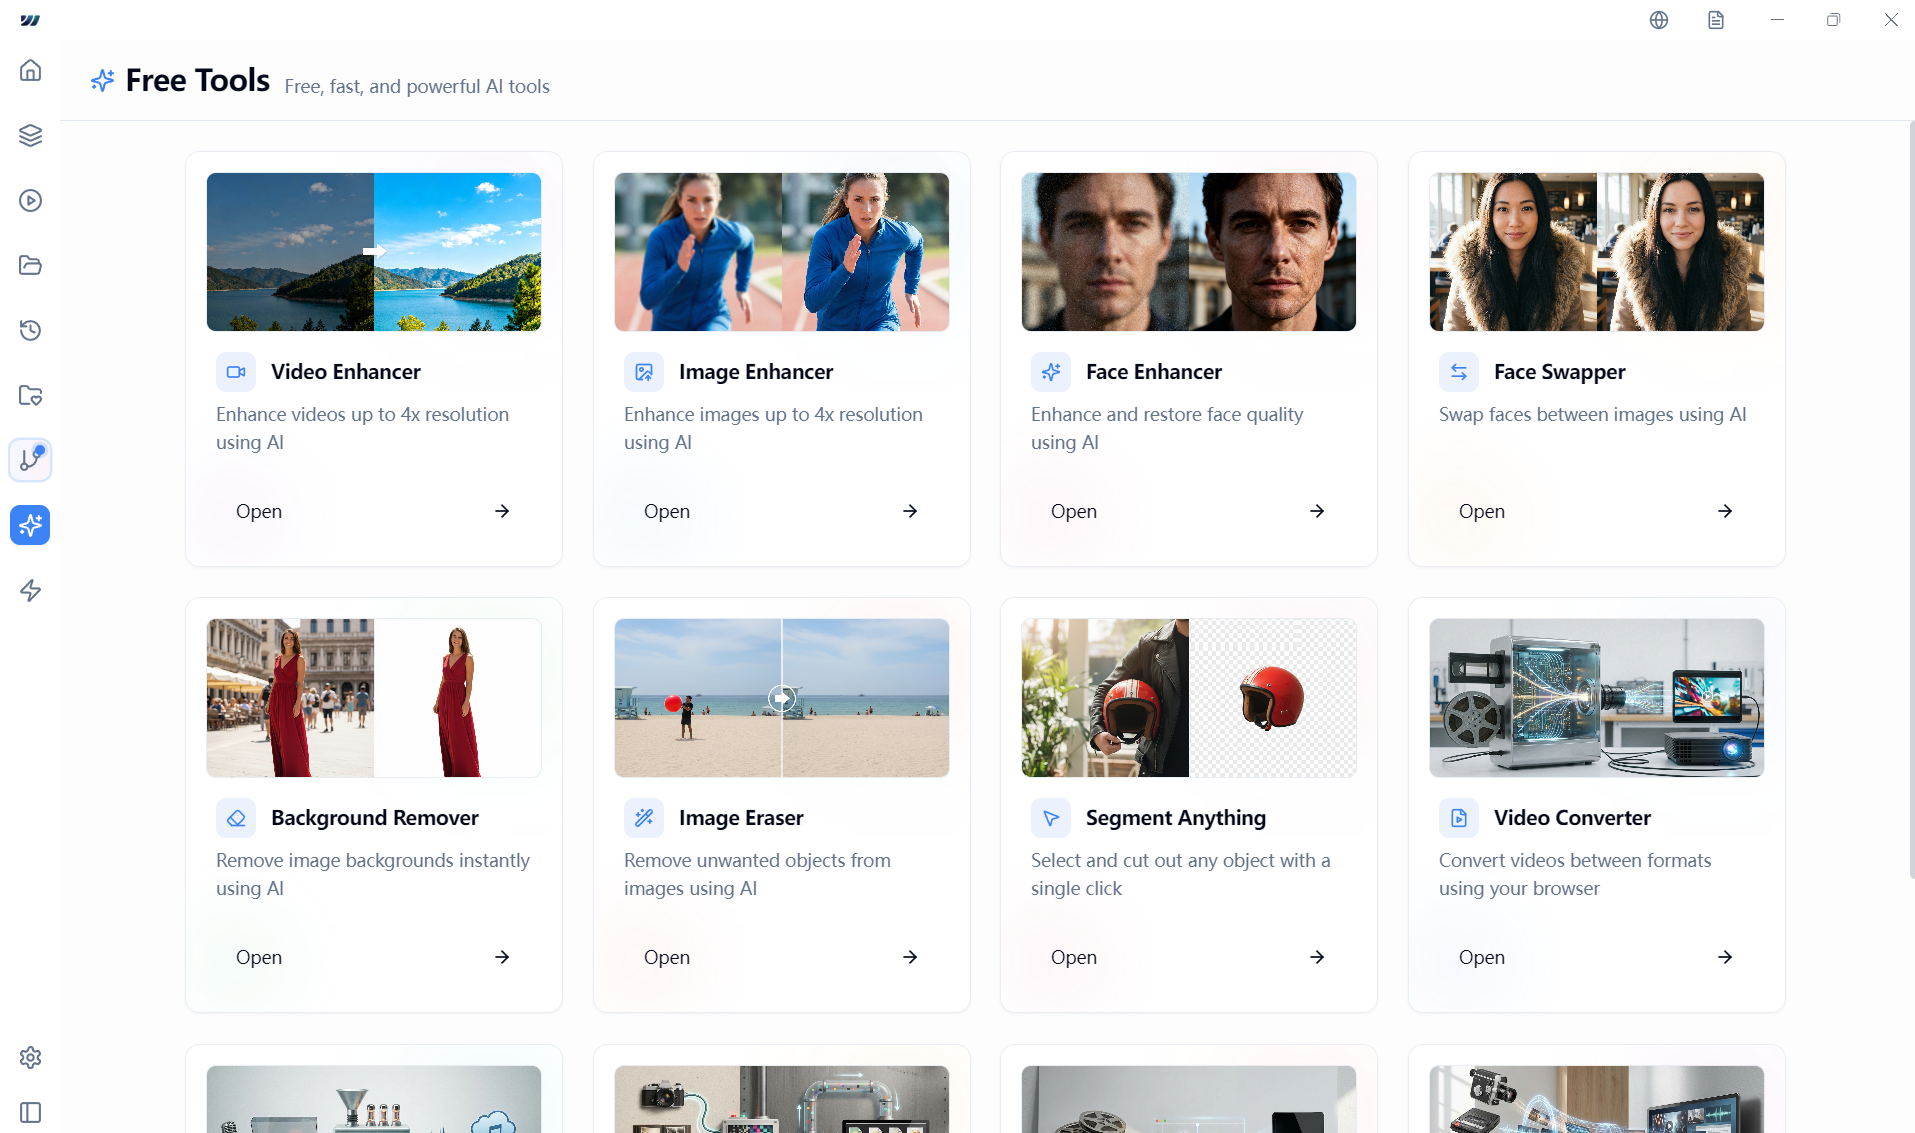Open the document icon in title bar
This screenshot has width=1915, height=1133.
pyautogui.click(x=1715, y=20)
